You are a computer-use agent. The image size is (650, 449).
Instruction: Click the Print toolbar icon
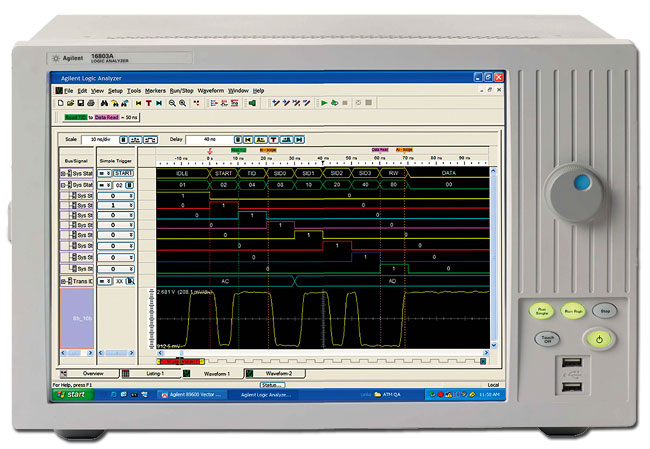point(90,102)
